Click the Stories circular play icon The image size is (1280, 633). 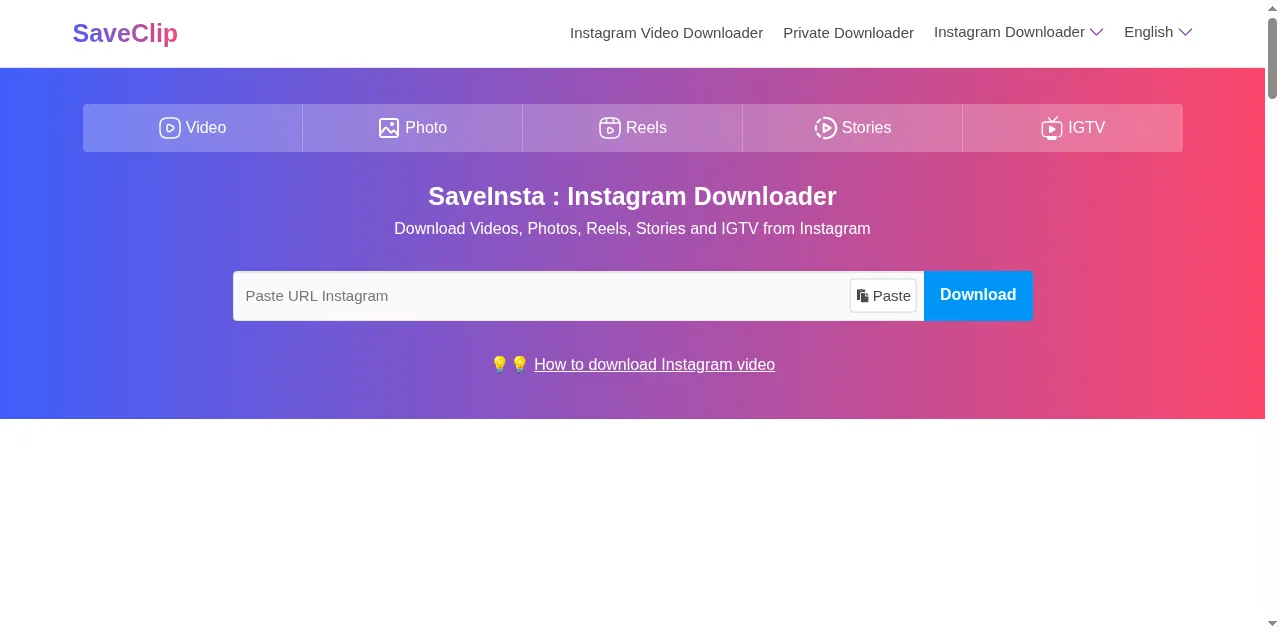point(825,128)
